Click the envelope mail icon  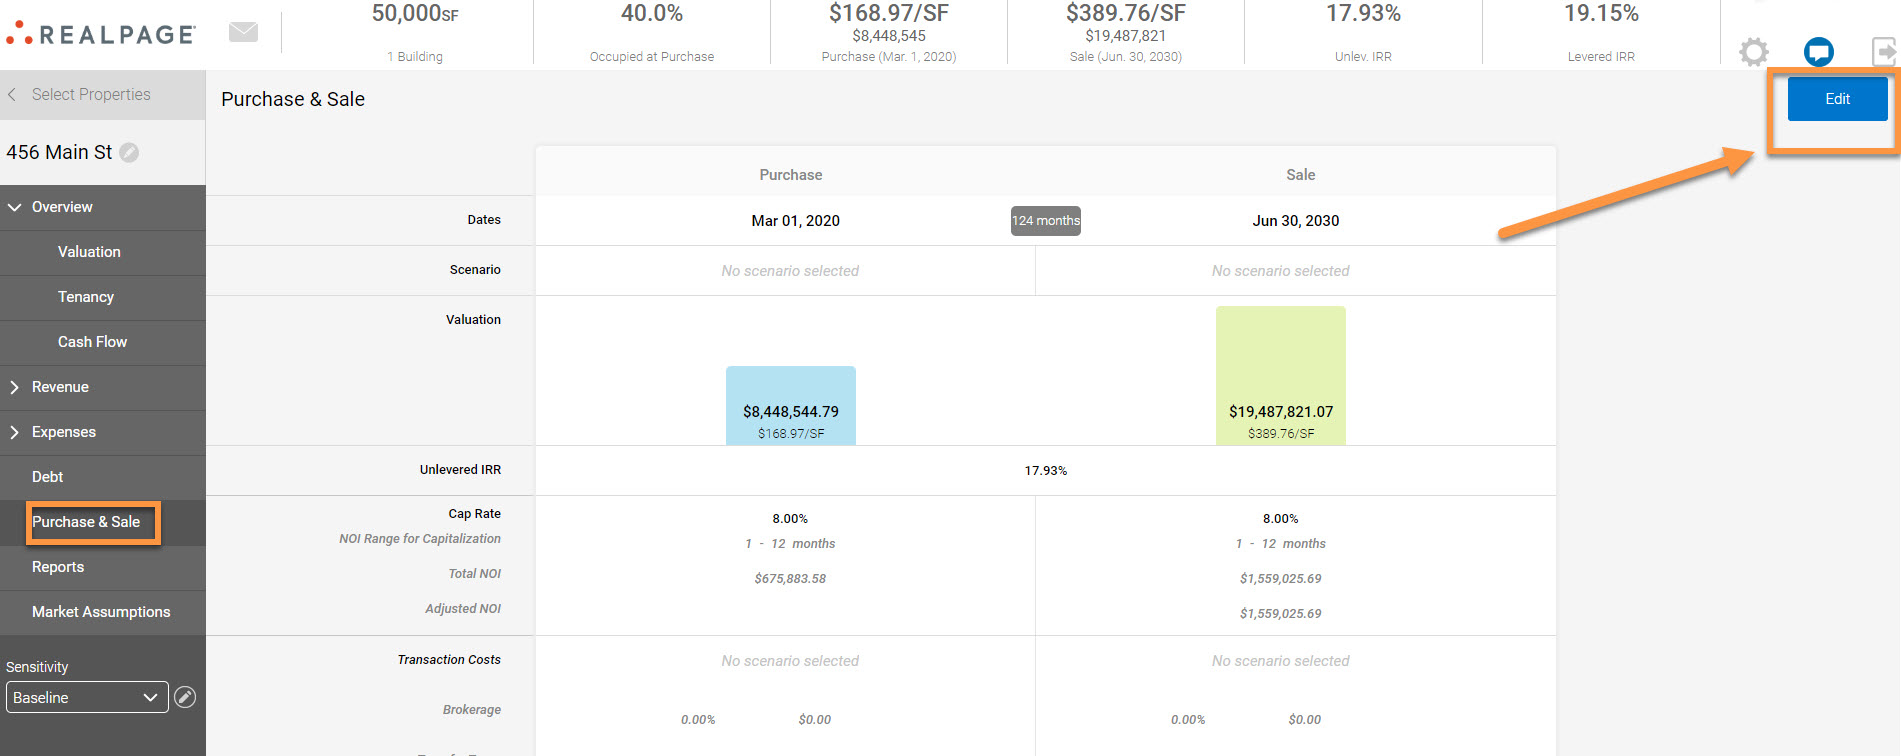click(243, 32)
